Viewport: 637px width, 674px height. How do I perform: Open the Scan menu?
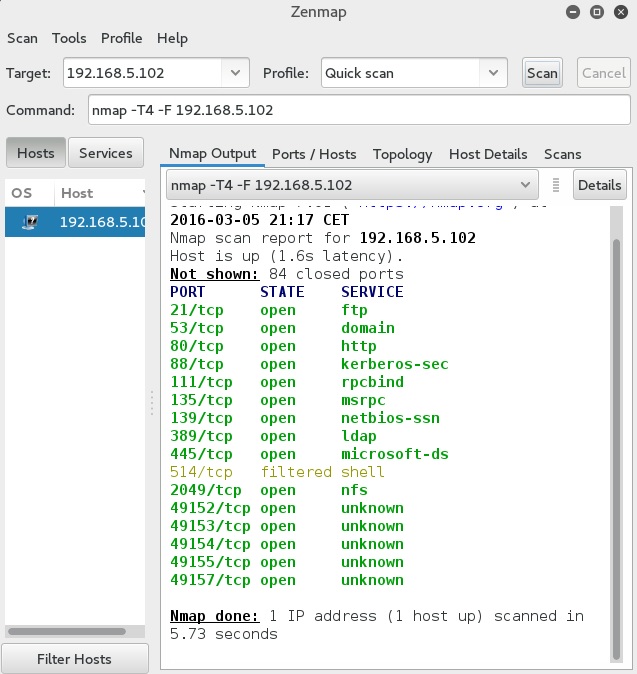[x=22, y=38]
